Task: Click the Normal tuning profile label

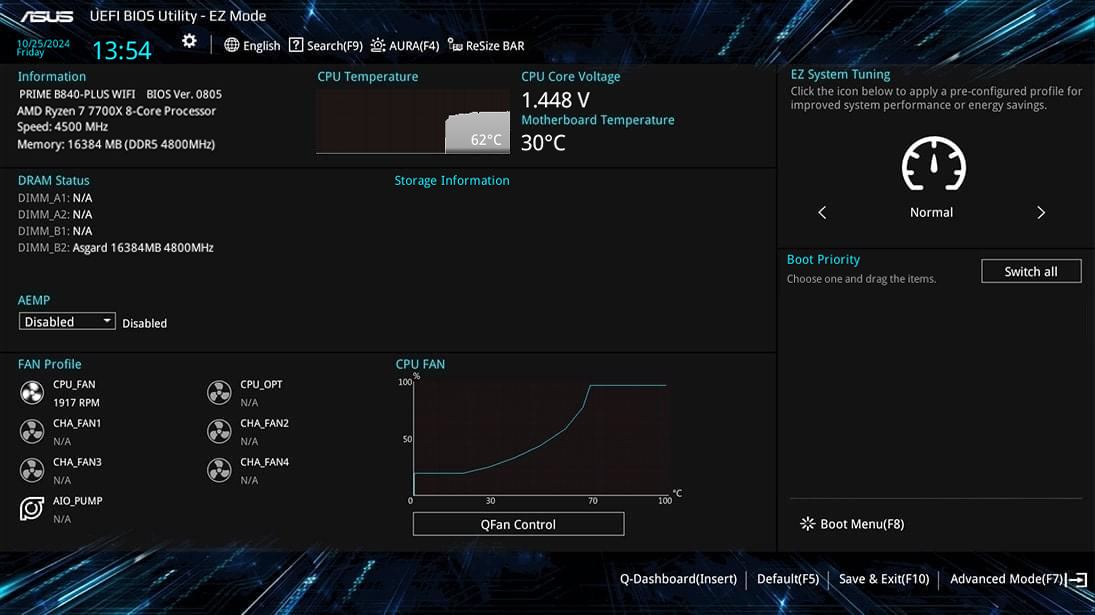Action: pyautogui.click(x=931, y=212)
